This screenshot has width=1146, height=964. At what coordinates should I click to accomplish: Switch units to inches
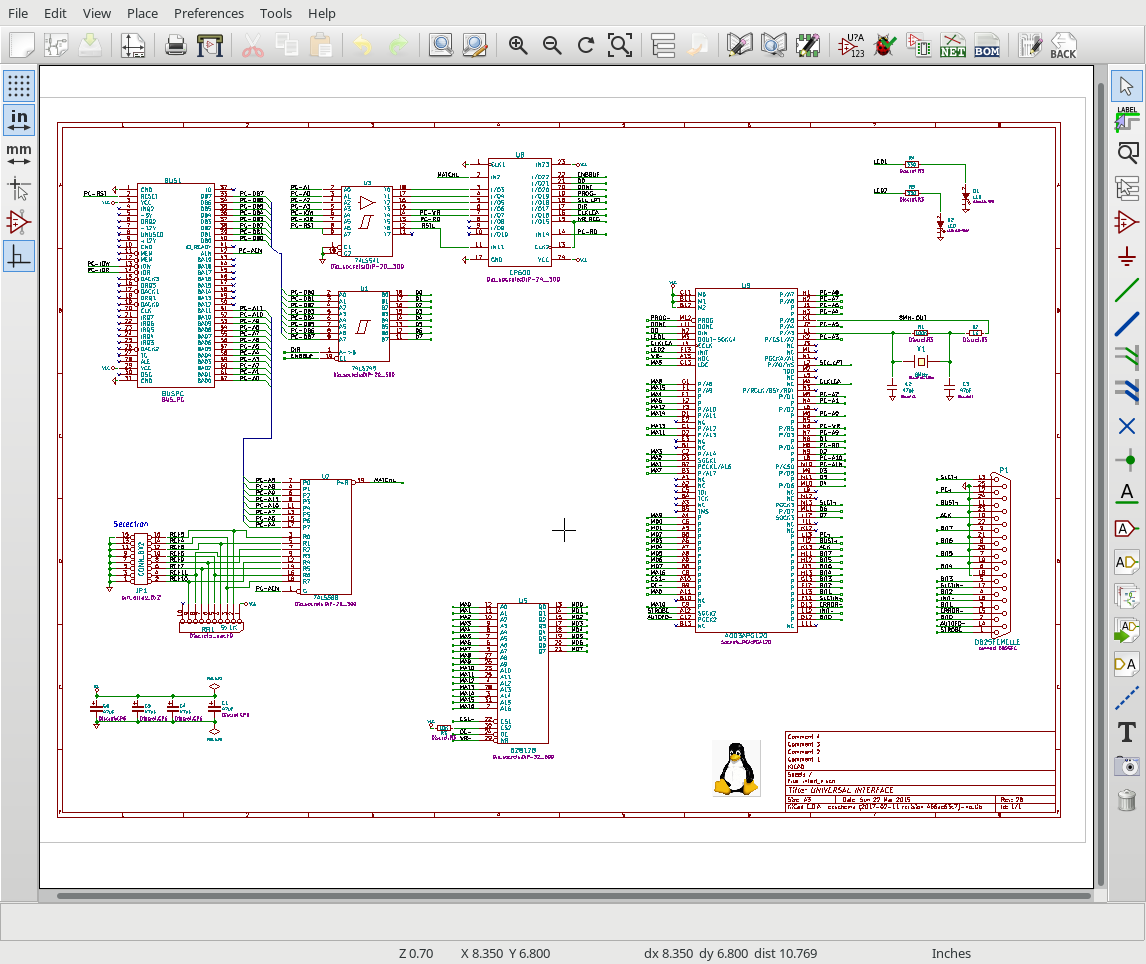click(19, 119)
